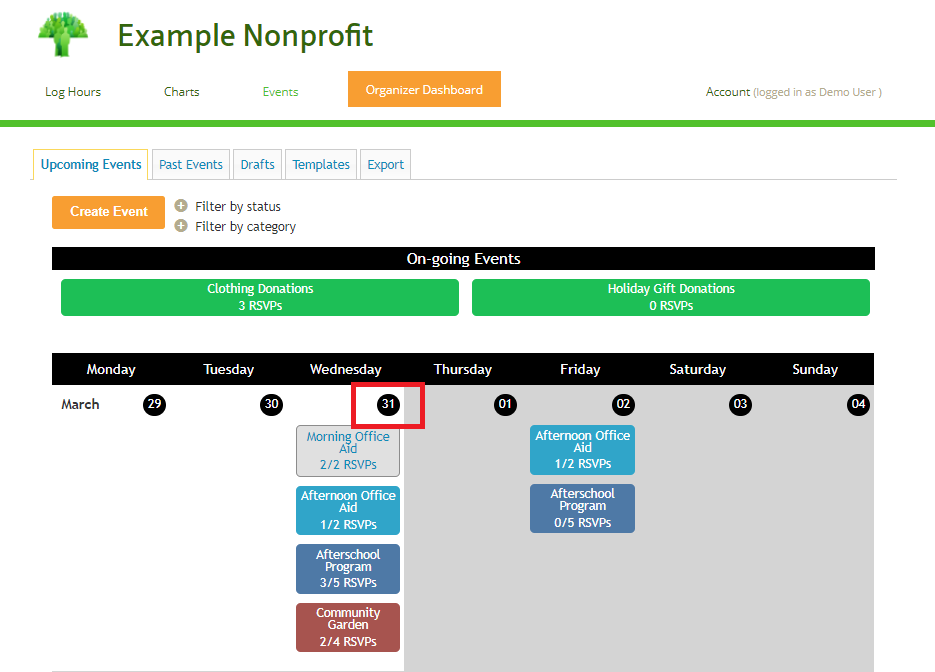Expand the Filter by status plus icon
935x672 pixels.
tap(181, 206)
